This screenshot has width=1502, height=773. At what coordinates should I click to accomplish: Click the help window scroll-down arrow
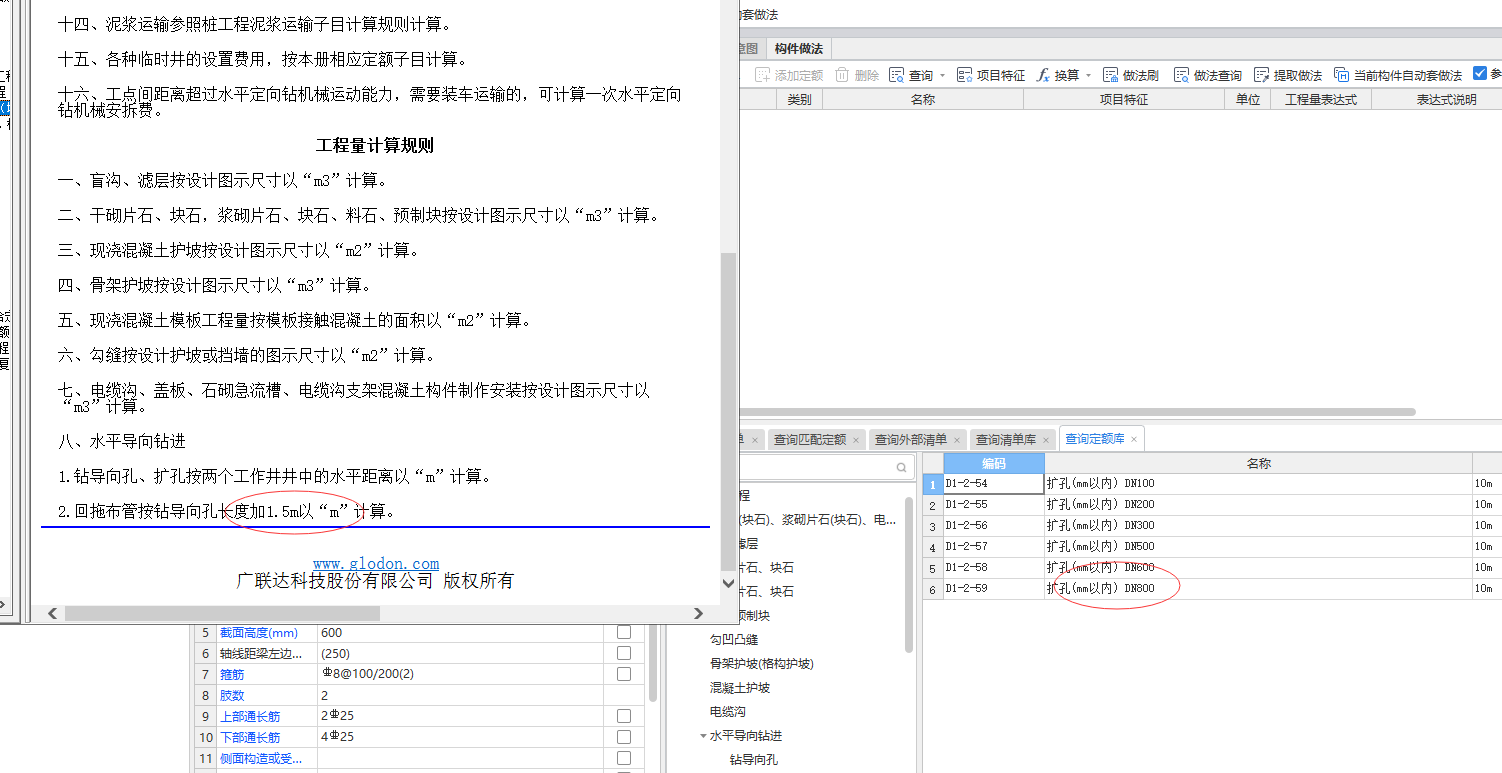coord(728,582)
